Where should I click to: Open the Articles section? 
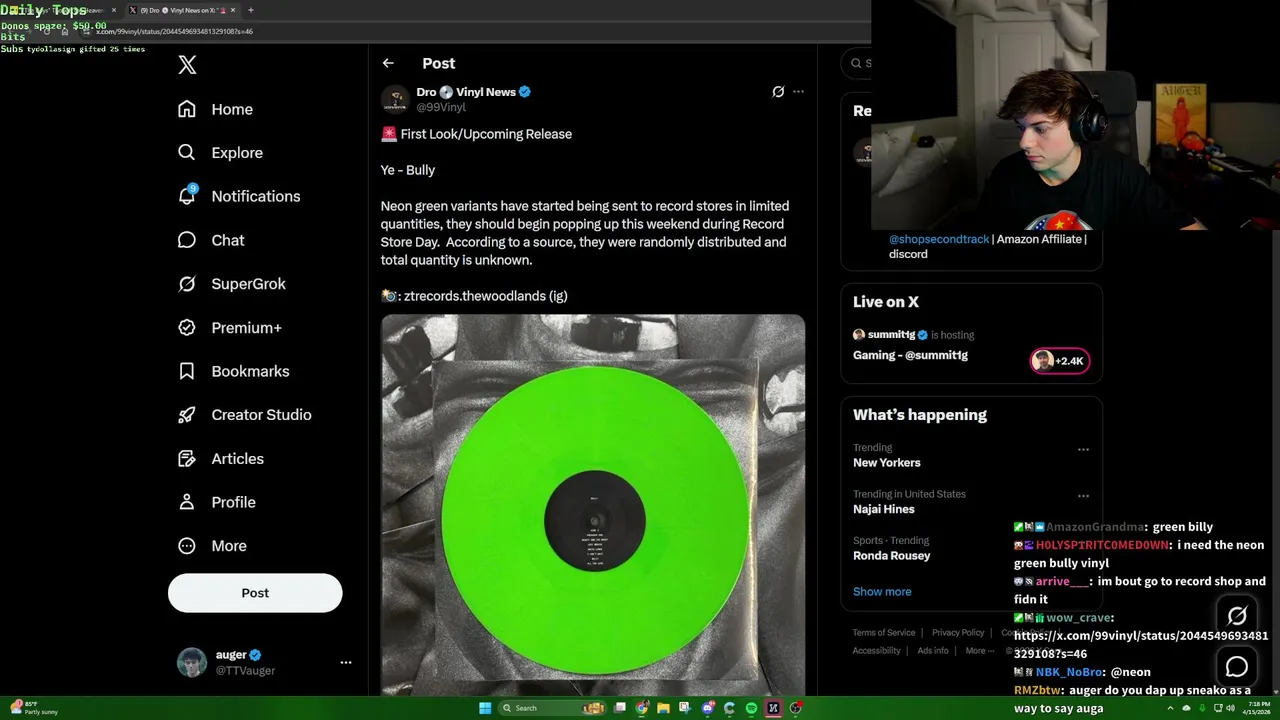[x=221, y=458]
